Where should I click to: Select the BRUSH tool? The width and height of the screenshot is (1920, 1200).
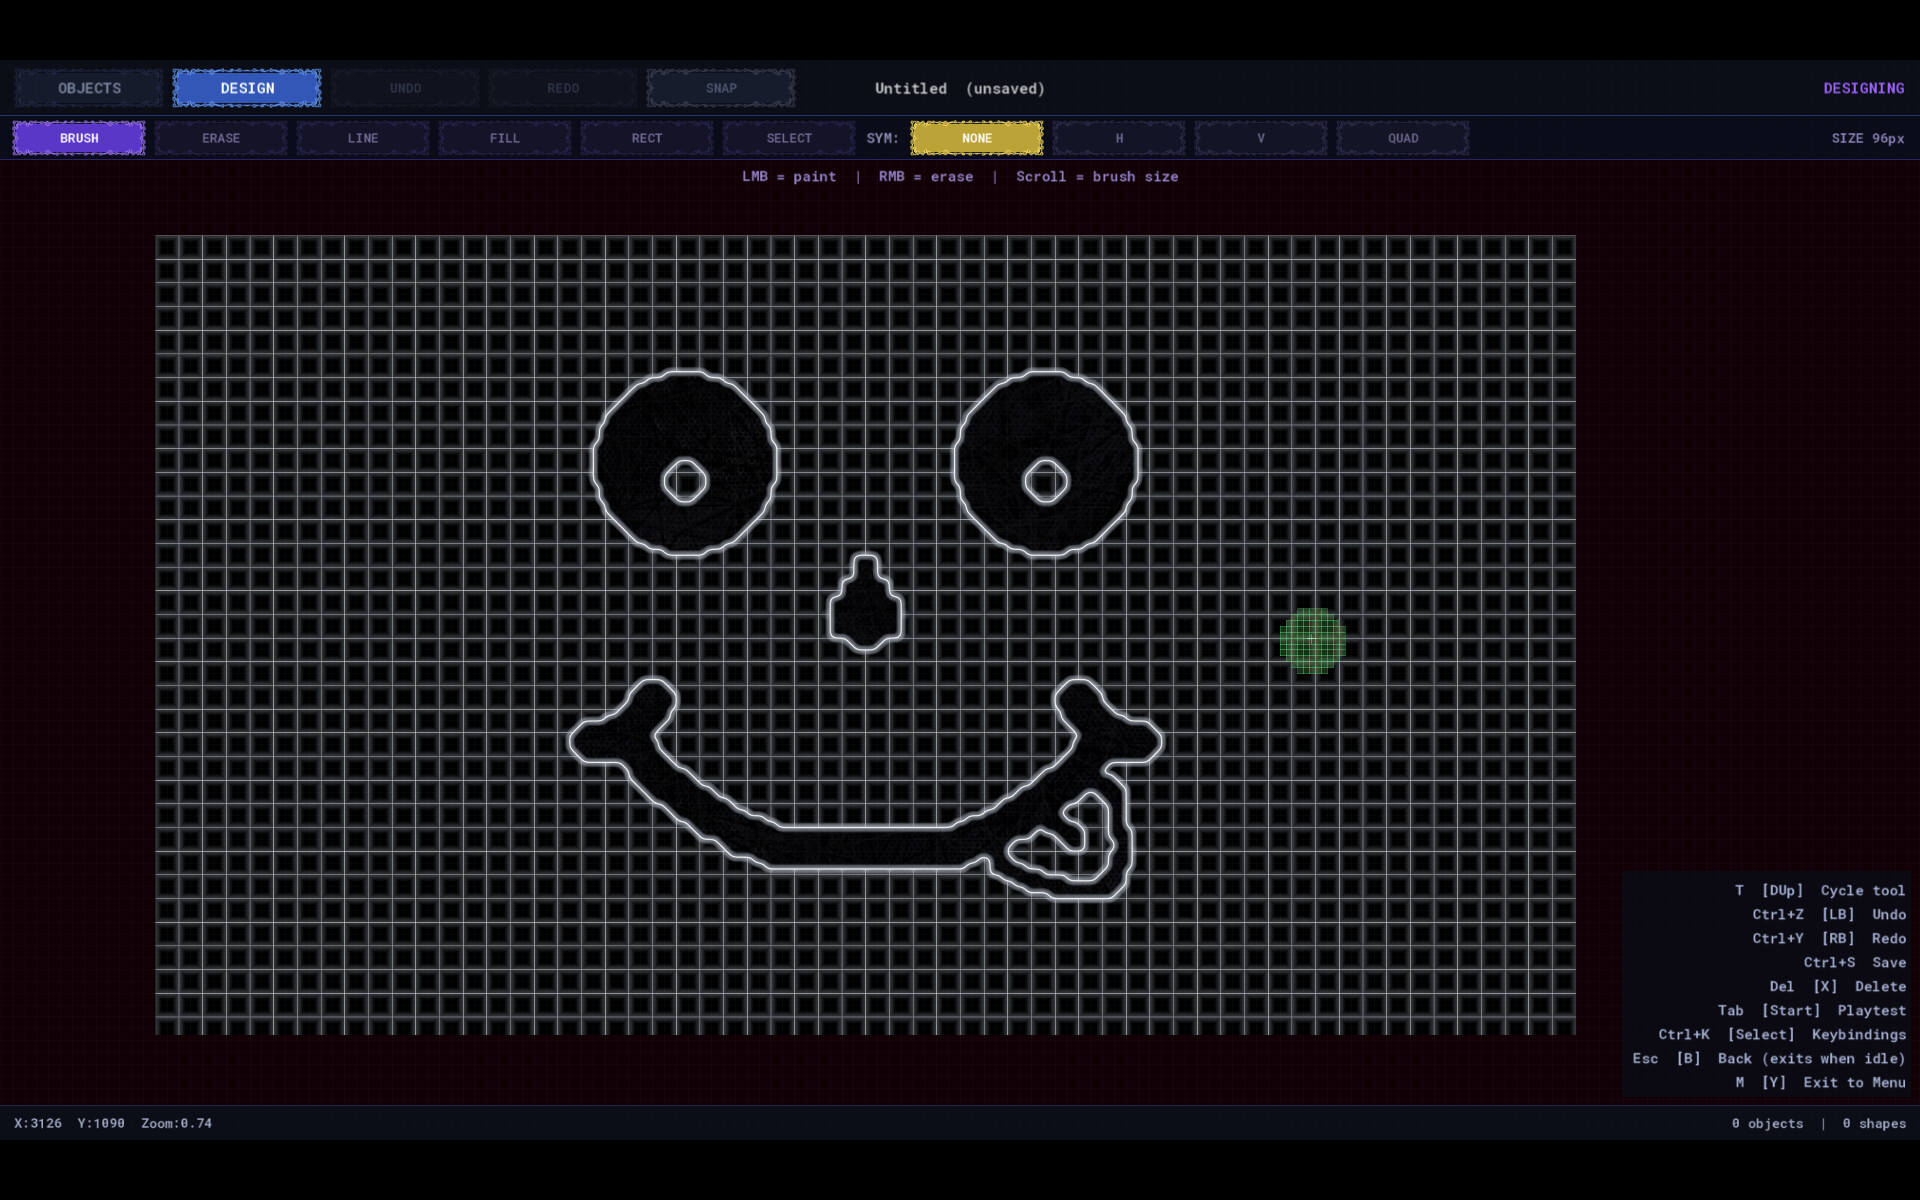pos(79,138)
